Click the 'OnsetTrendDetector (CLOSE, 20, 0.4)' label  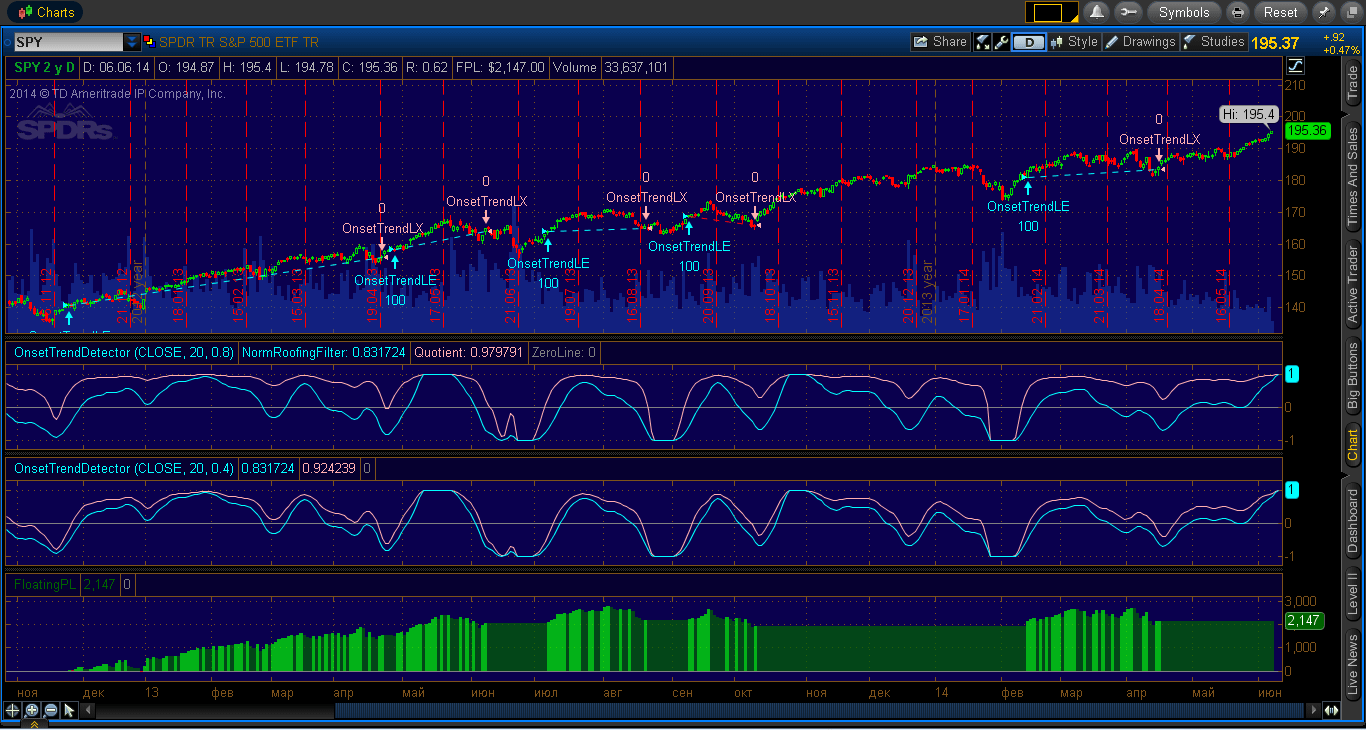(x=124, y=468)
